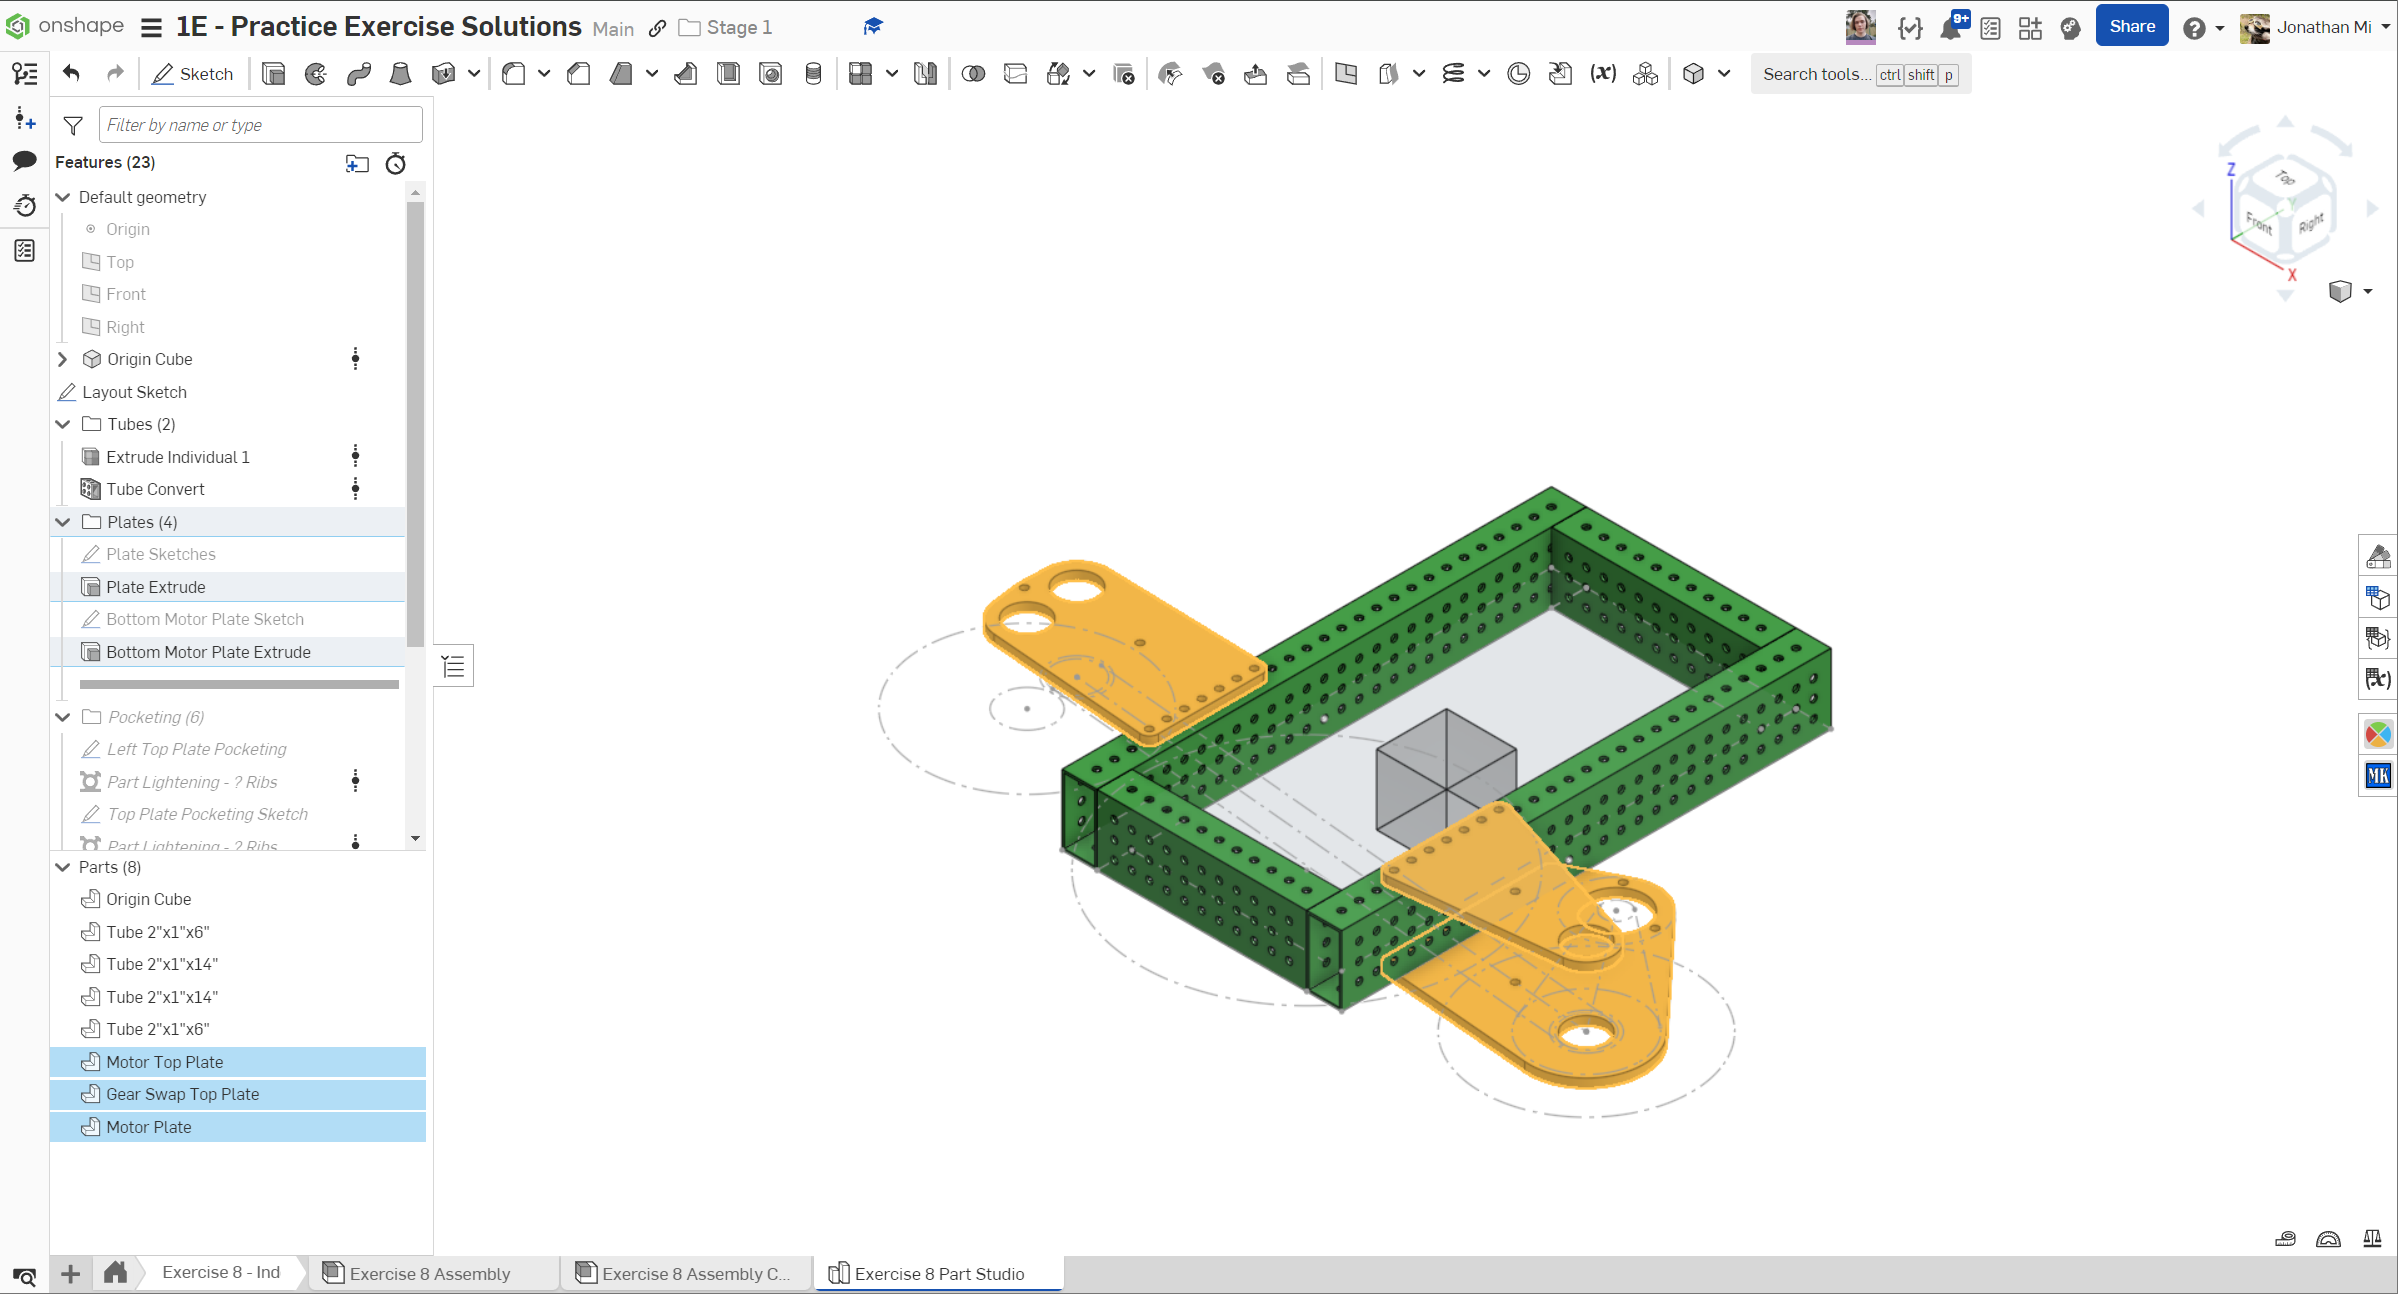Expand the Origin Cube feature
Viewport: 2398px width, 1294px height.
(x=63, y=359)
